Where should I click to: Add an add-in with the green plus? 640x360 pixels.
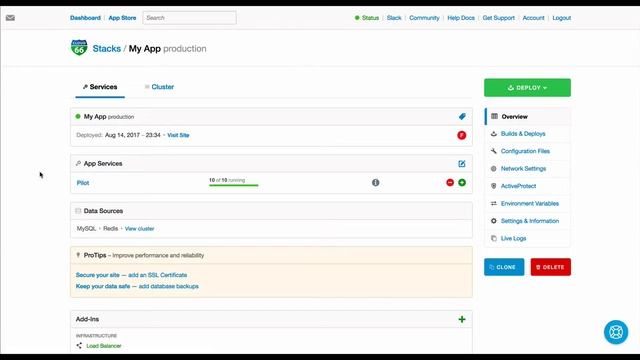tap(462, 319)
